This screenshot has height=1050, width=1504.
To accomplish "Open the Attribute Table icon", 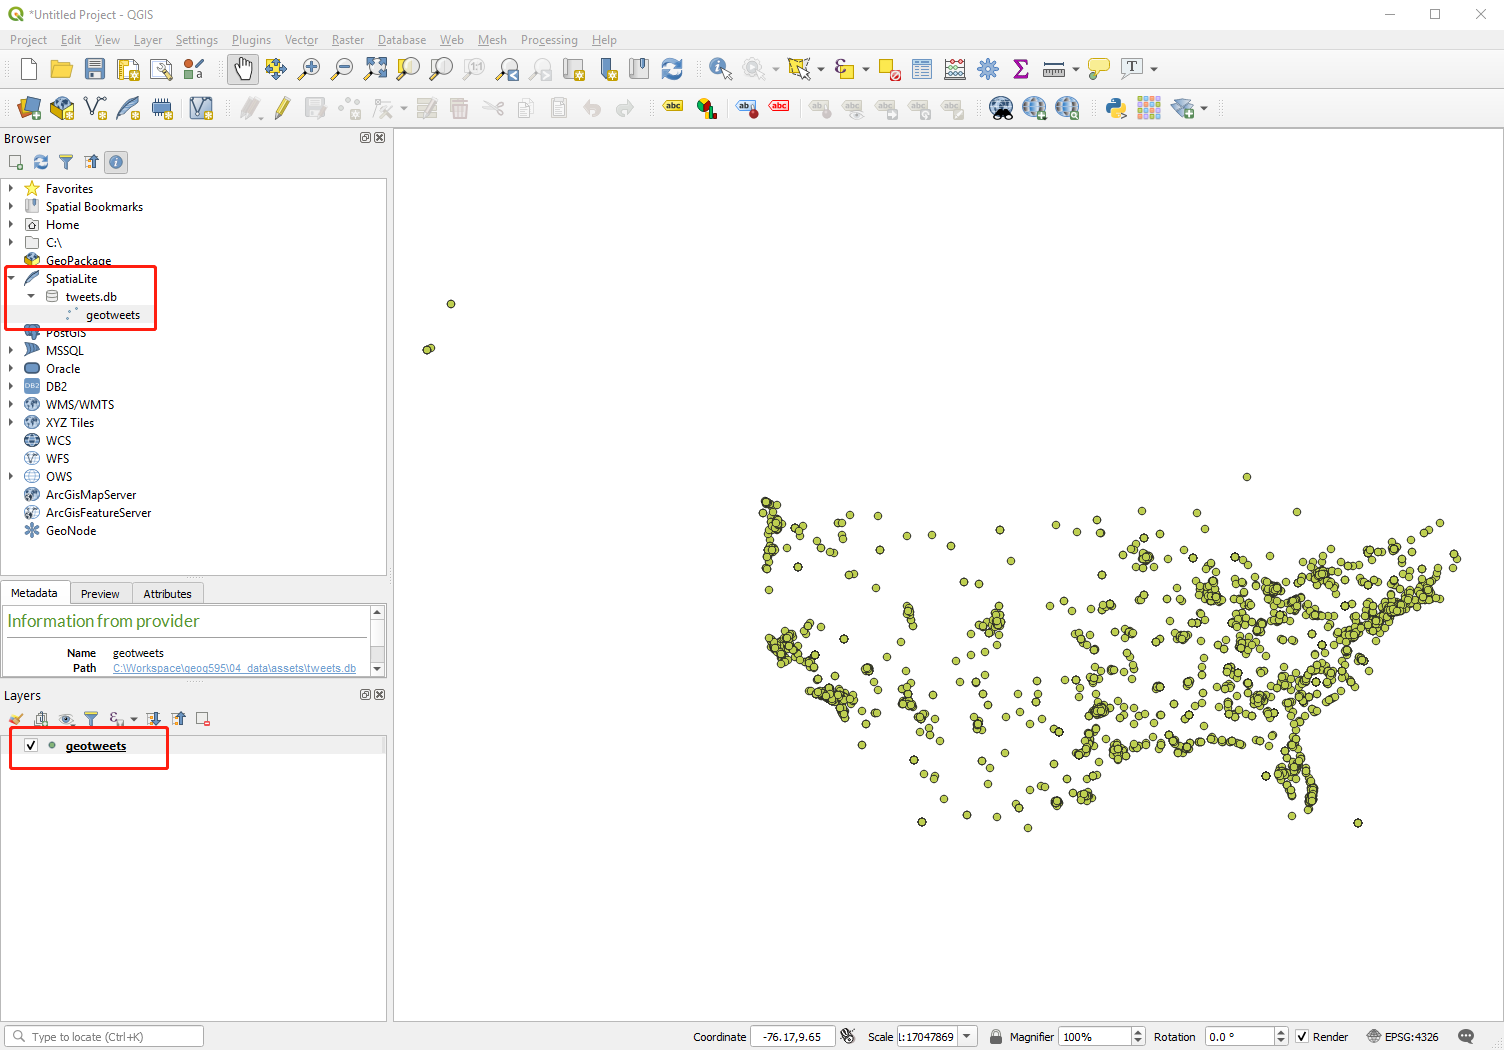I will (x=921, y=69).
